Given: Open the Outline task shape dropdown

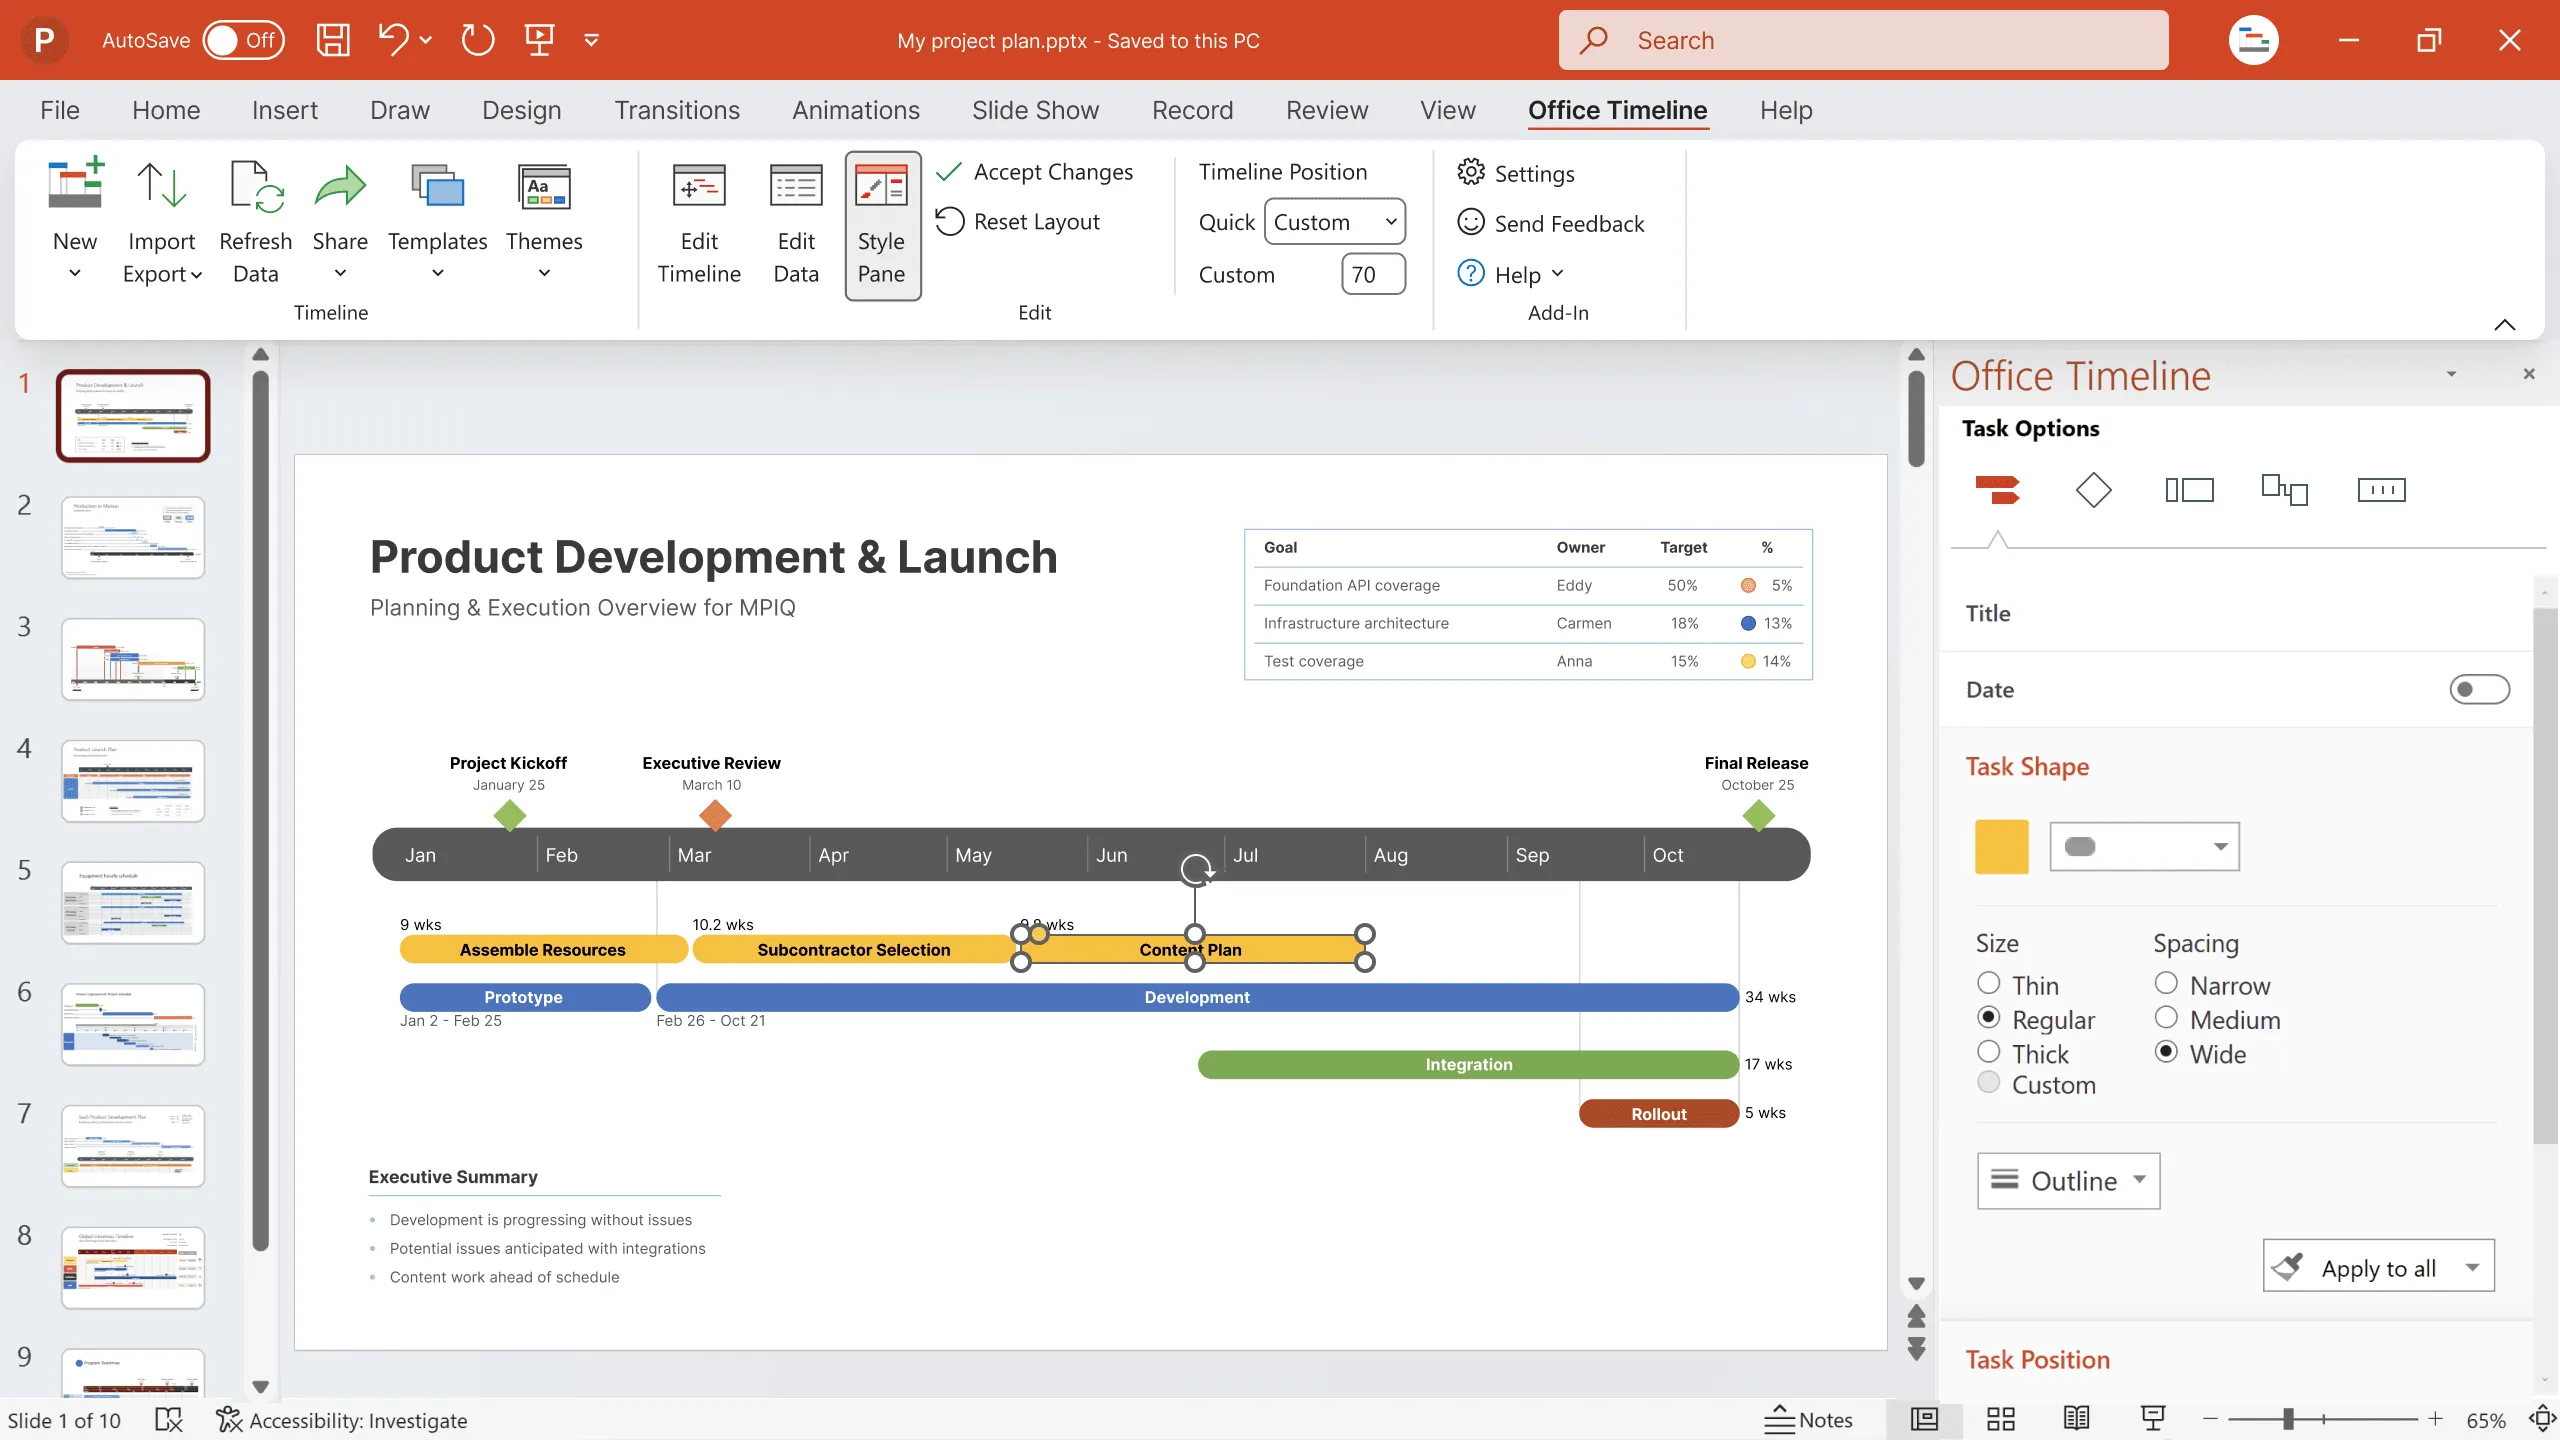Looking at the screenshot, I should coord(2136,1178).
